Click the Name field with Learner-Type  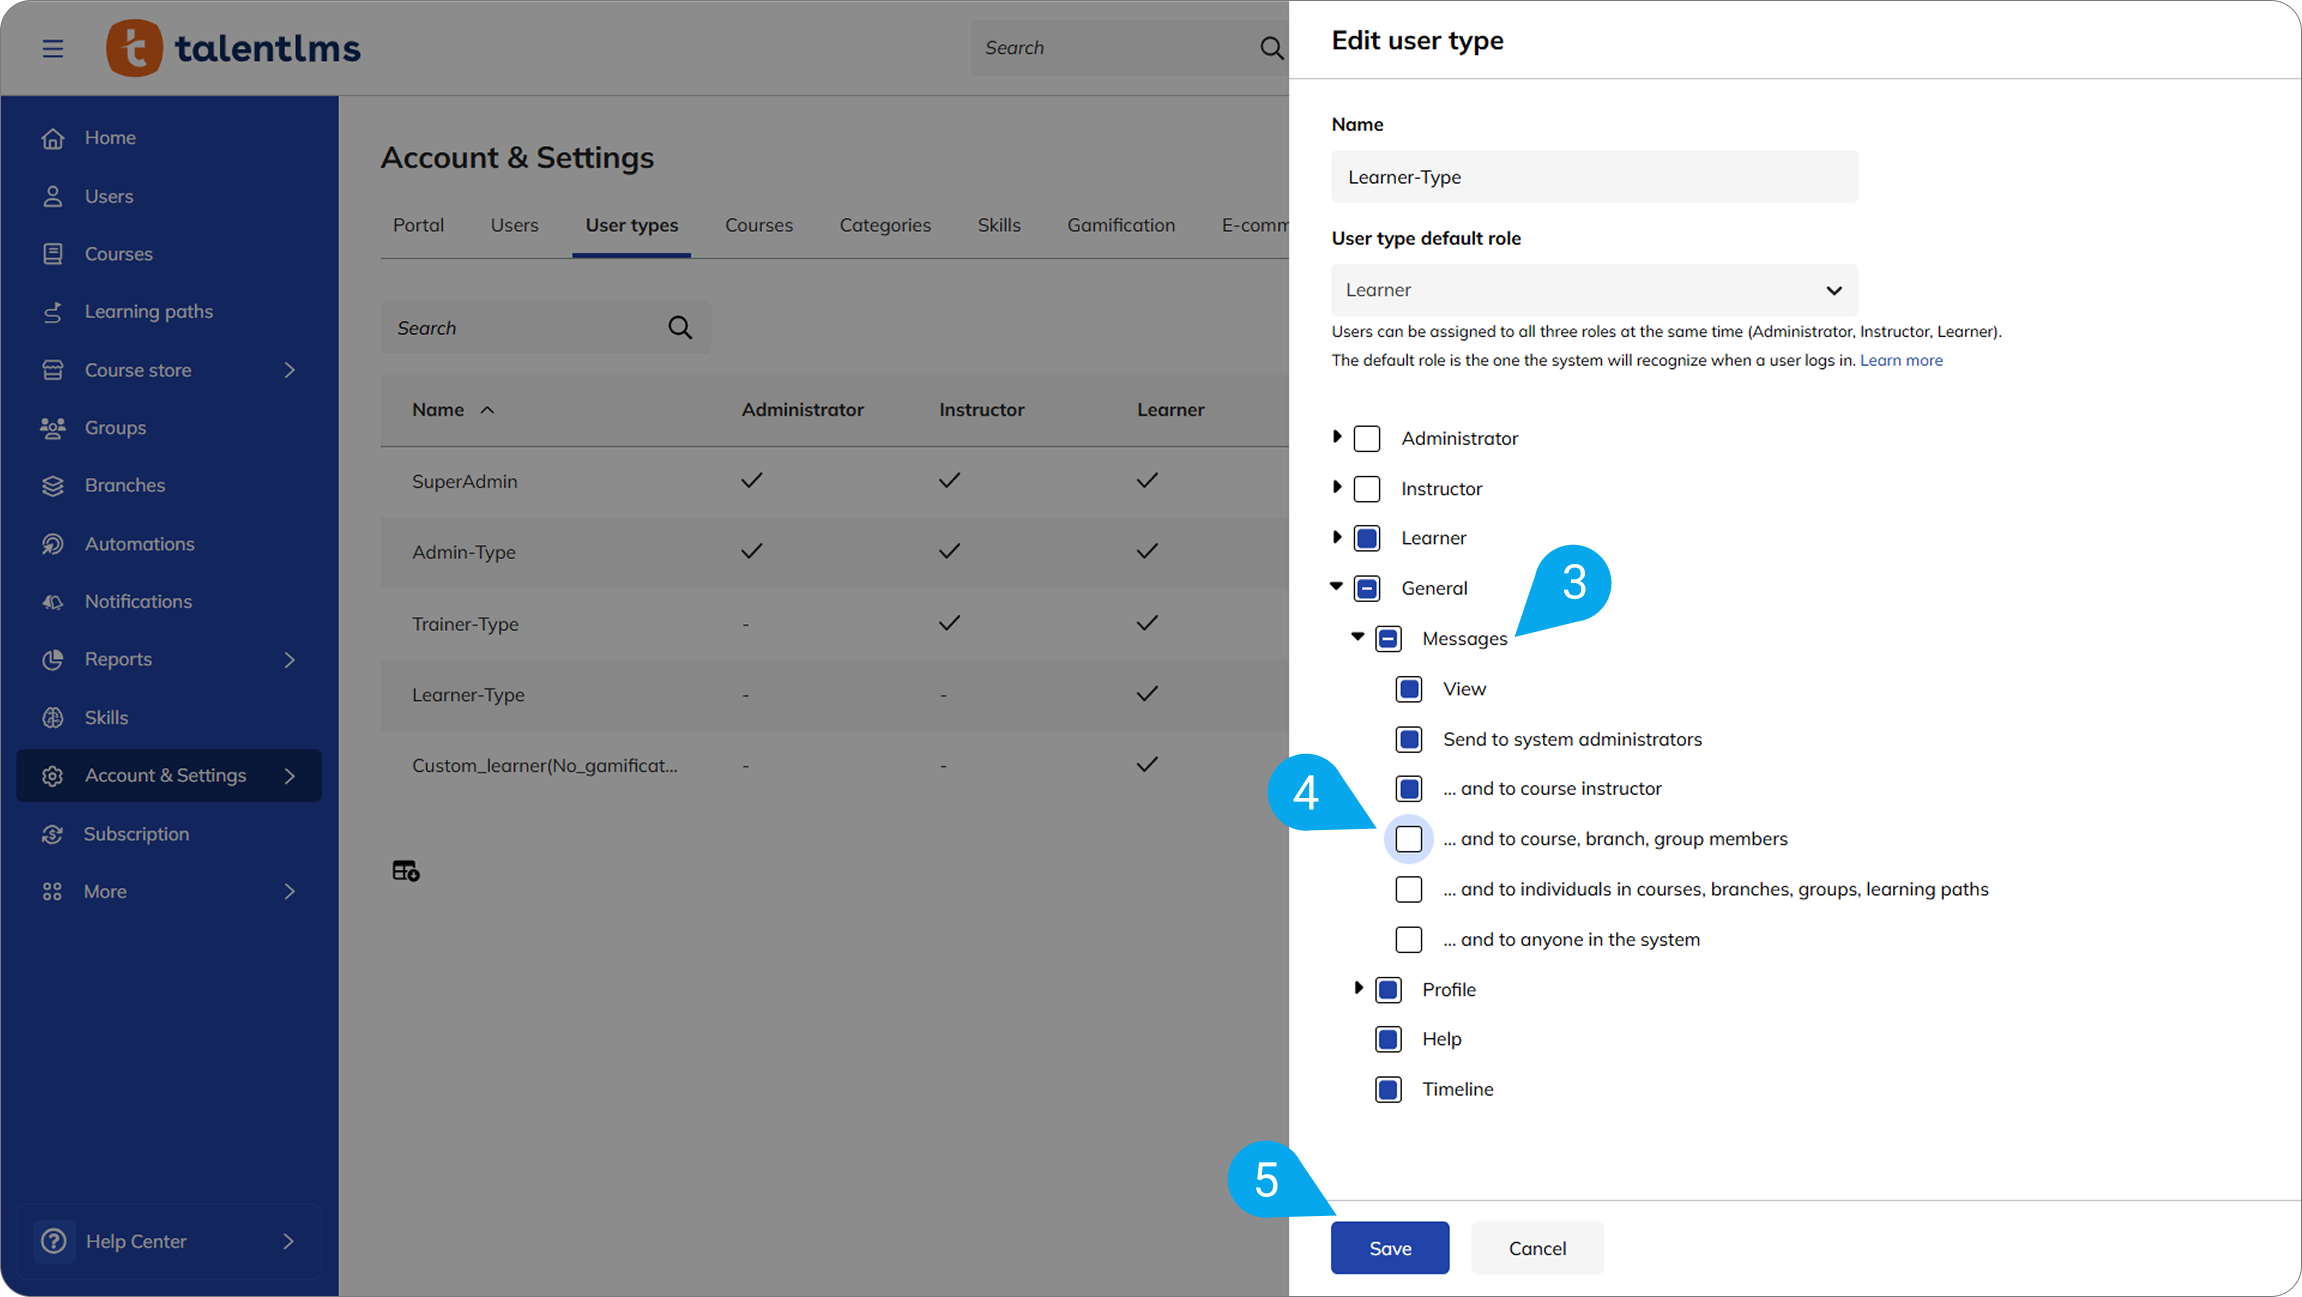pyautogui.click(x=1593, y=177)
